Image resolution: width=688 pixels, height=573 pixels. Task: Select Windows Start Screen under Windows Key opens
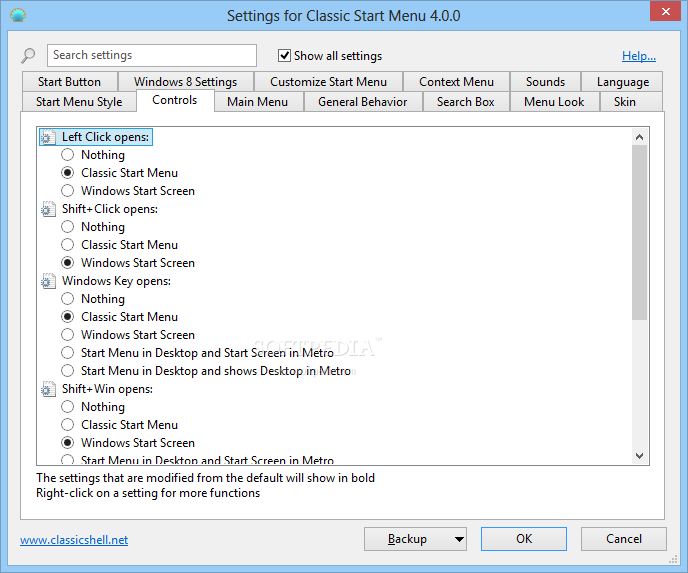tap(67, 334)
